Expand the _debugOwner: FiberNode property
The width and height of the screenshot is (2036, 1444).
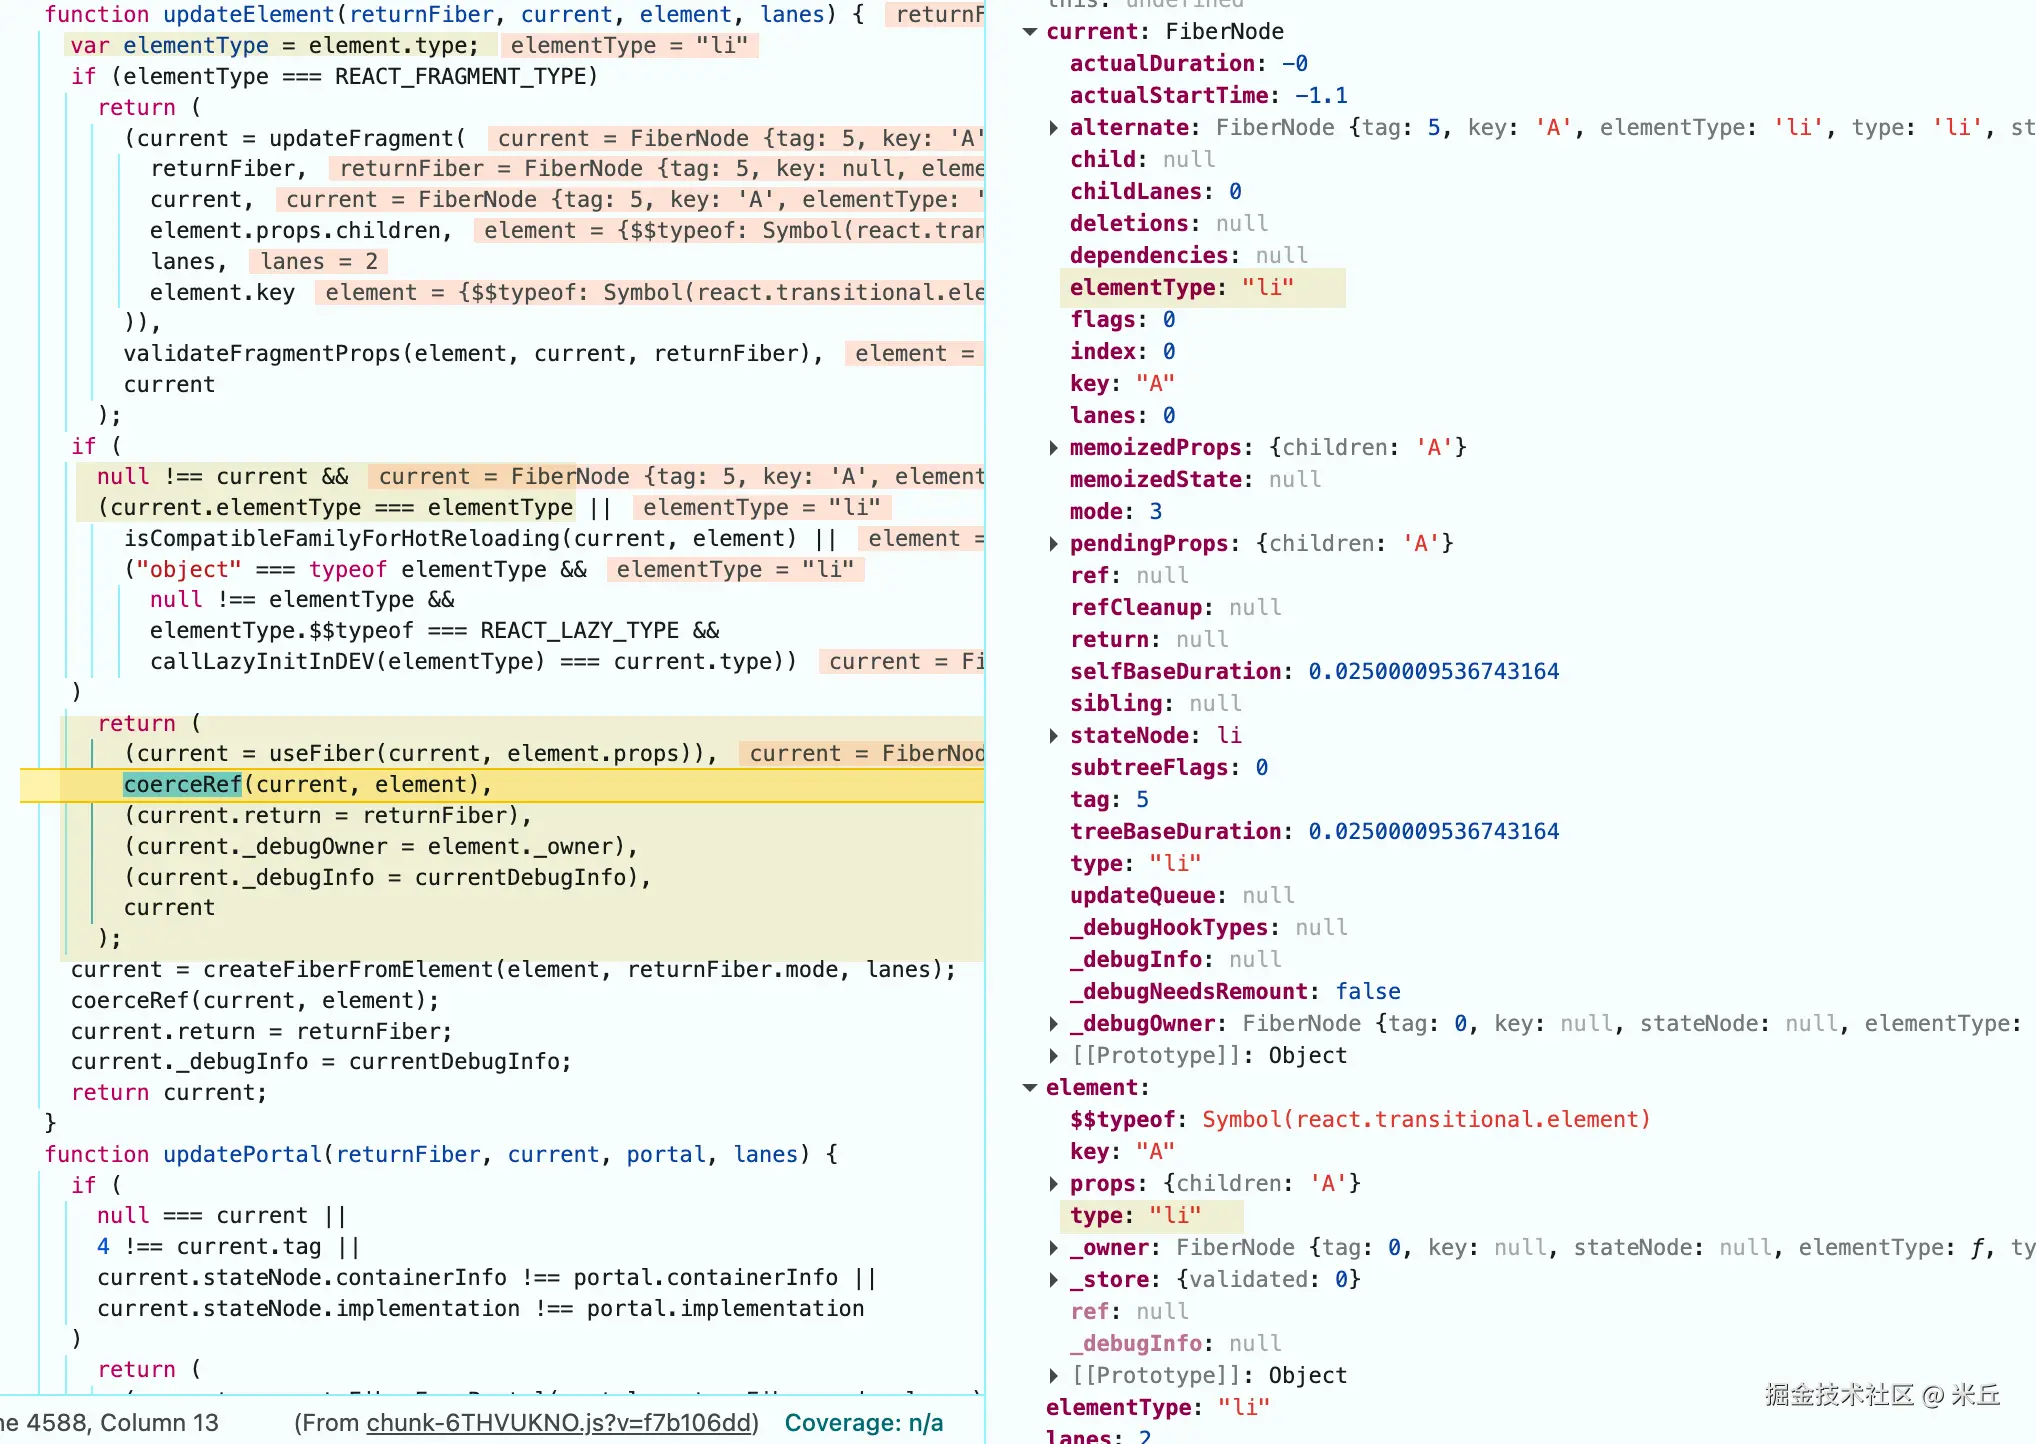[1053, 1024]
